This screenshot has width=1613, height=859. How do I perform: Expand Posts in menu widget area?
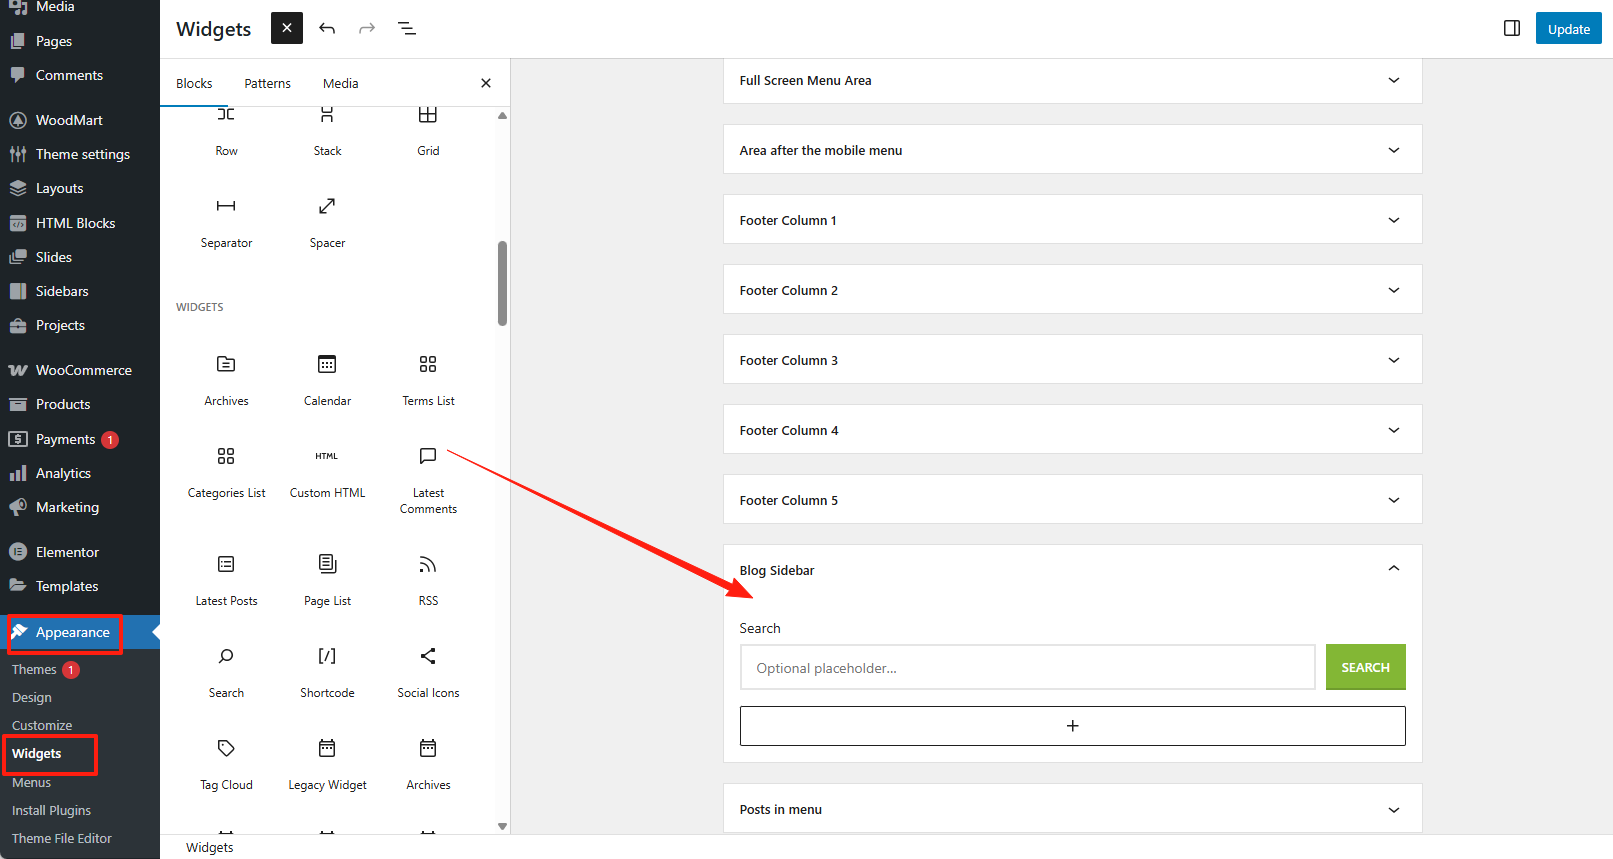point(1393,809)
